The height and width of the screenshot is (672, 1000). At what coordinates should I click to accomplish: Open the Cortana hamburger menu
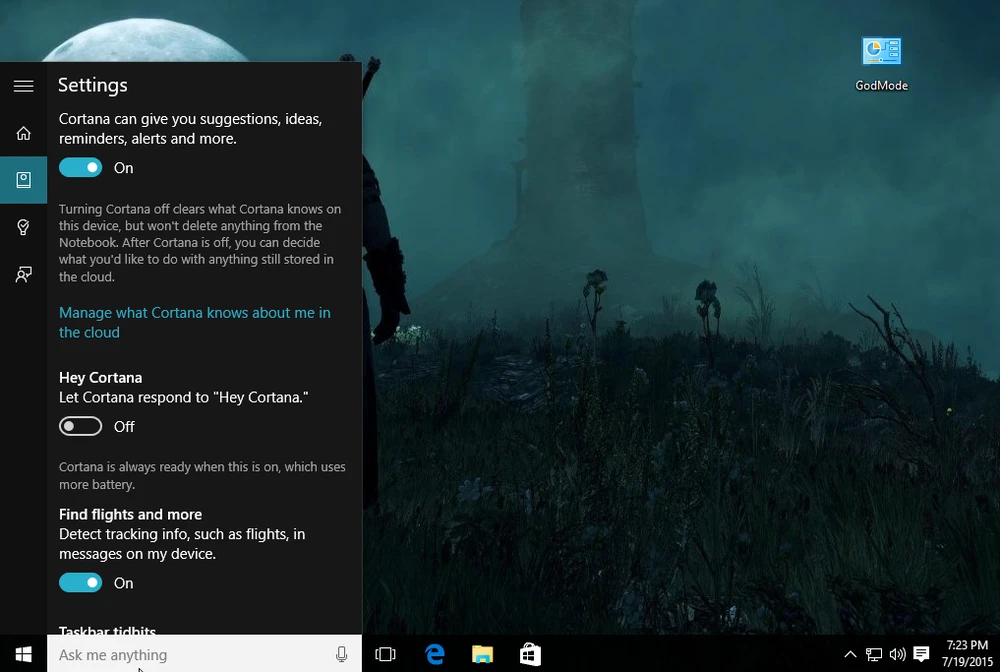(23, 86)
